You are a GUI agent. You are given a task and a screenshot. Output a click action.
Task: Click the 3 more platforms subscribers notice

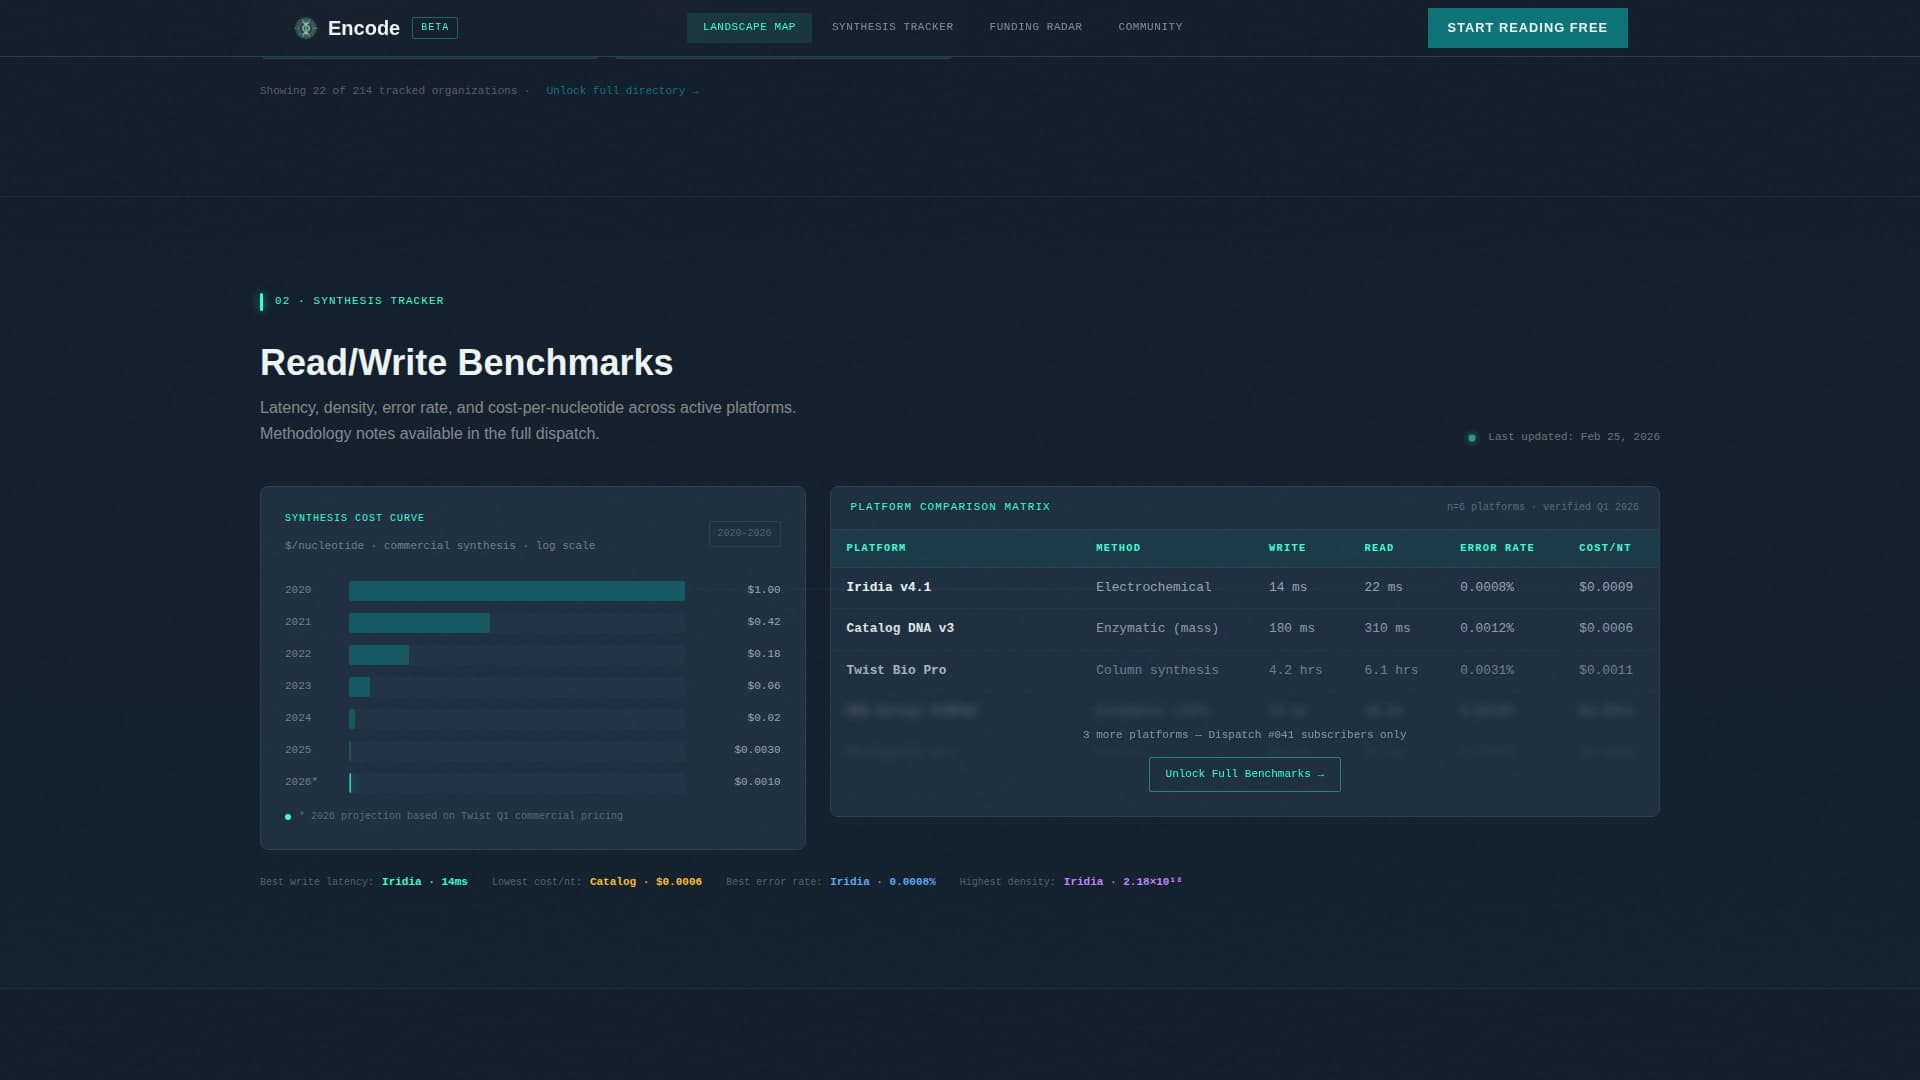point(1244,735)
